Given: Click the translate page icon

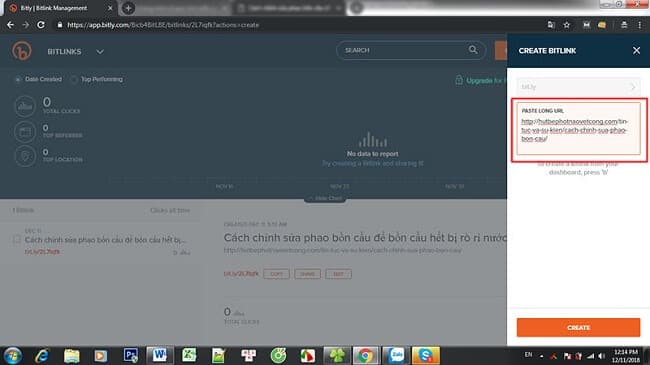Looking at the screenshot, I should pos(551,25).
